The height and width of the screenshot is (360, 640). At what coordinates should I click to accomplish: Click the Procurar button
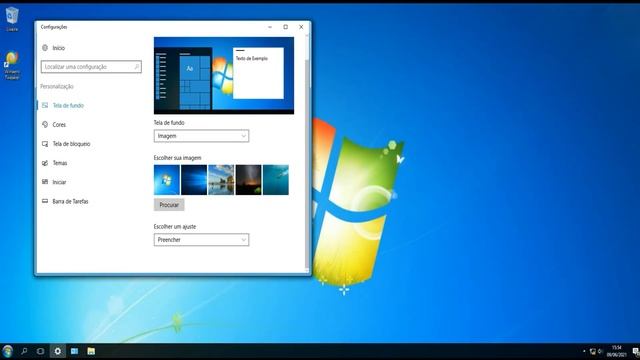pyautogui.click(x=169, y=205)
